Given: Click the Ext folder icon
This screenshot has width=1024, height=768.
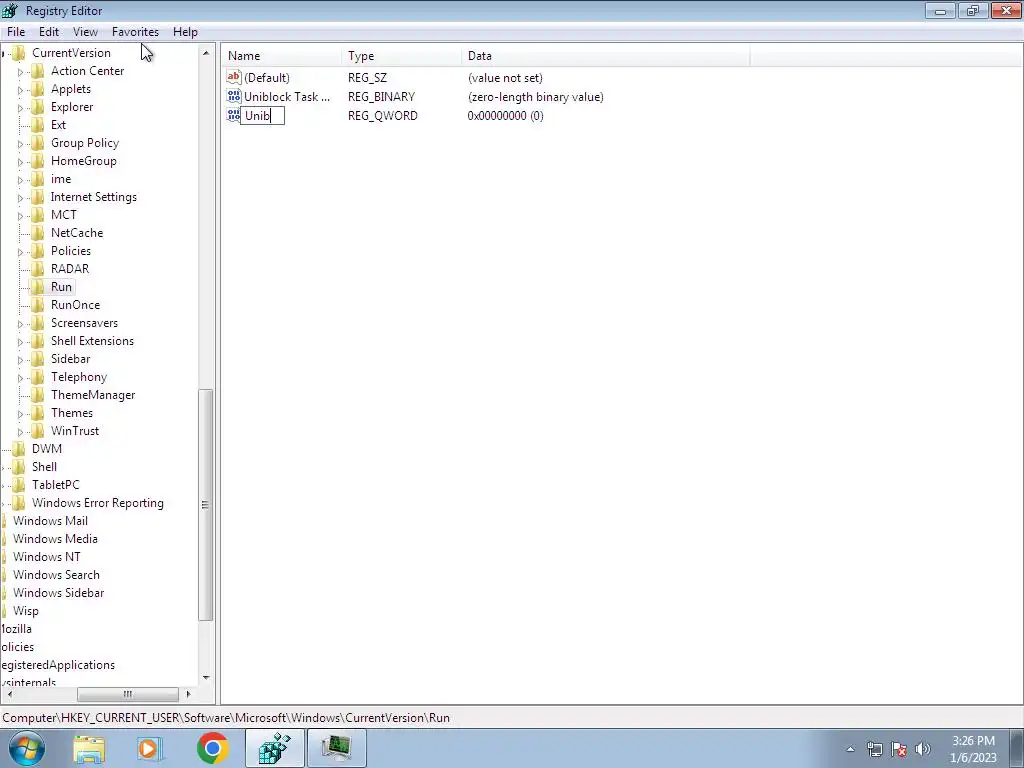Looking at the screenshot, I should pos(38,125).
